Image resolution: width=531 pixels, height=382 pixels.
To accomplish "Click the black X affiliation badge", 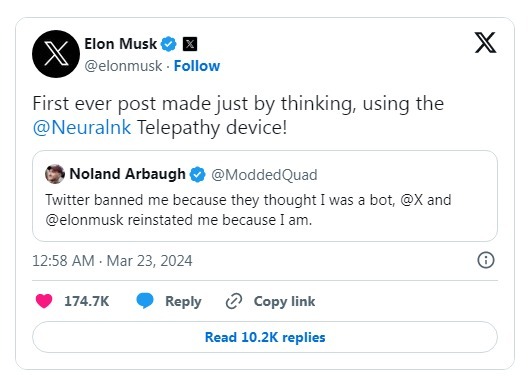I will coord(190,44).
